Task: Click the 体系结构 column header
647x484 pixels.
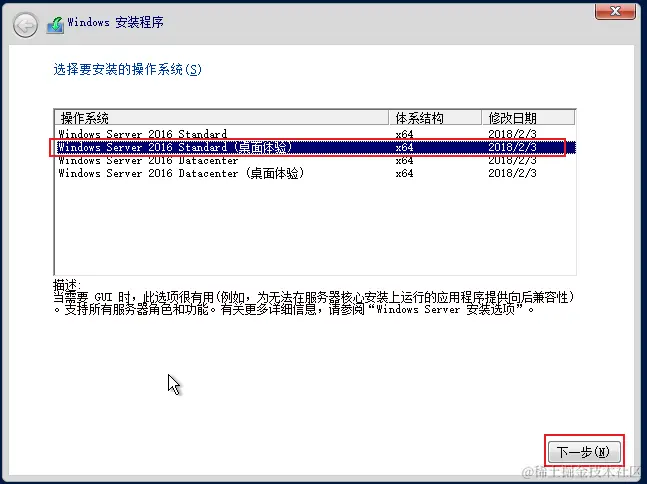Action: coord(435,118)
